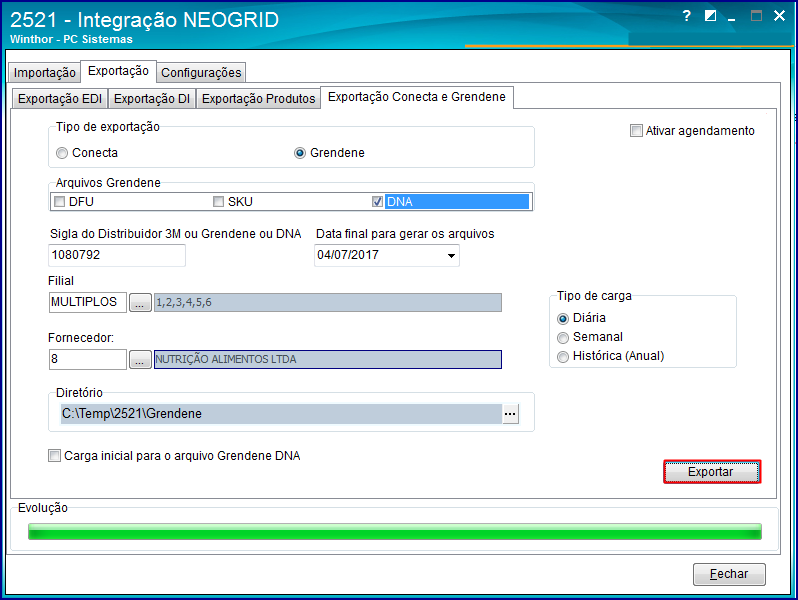The height and width of the screenshot is (600, 798).
Task: Choose Diária load type
Action: (x=582, y=318)
